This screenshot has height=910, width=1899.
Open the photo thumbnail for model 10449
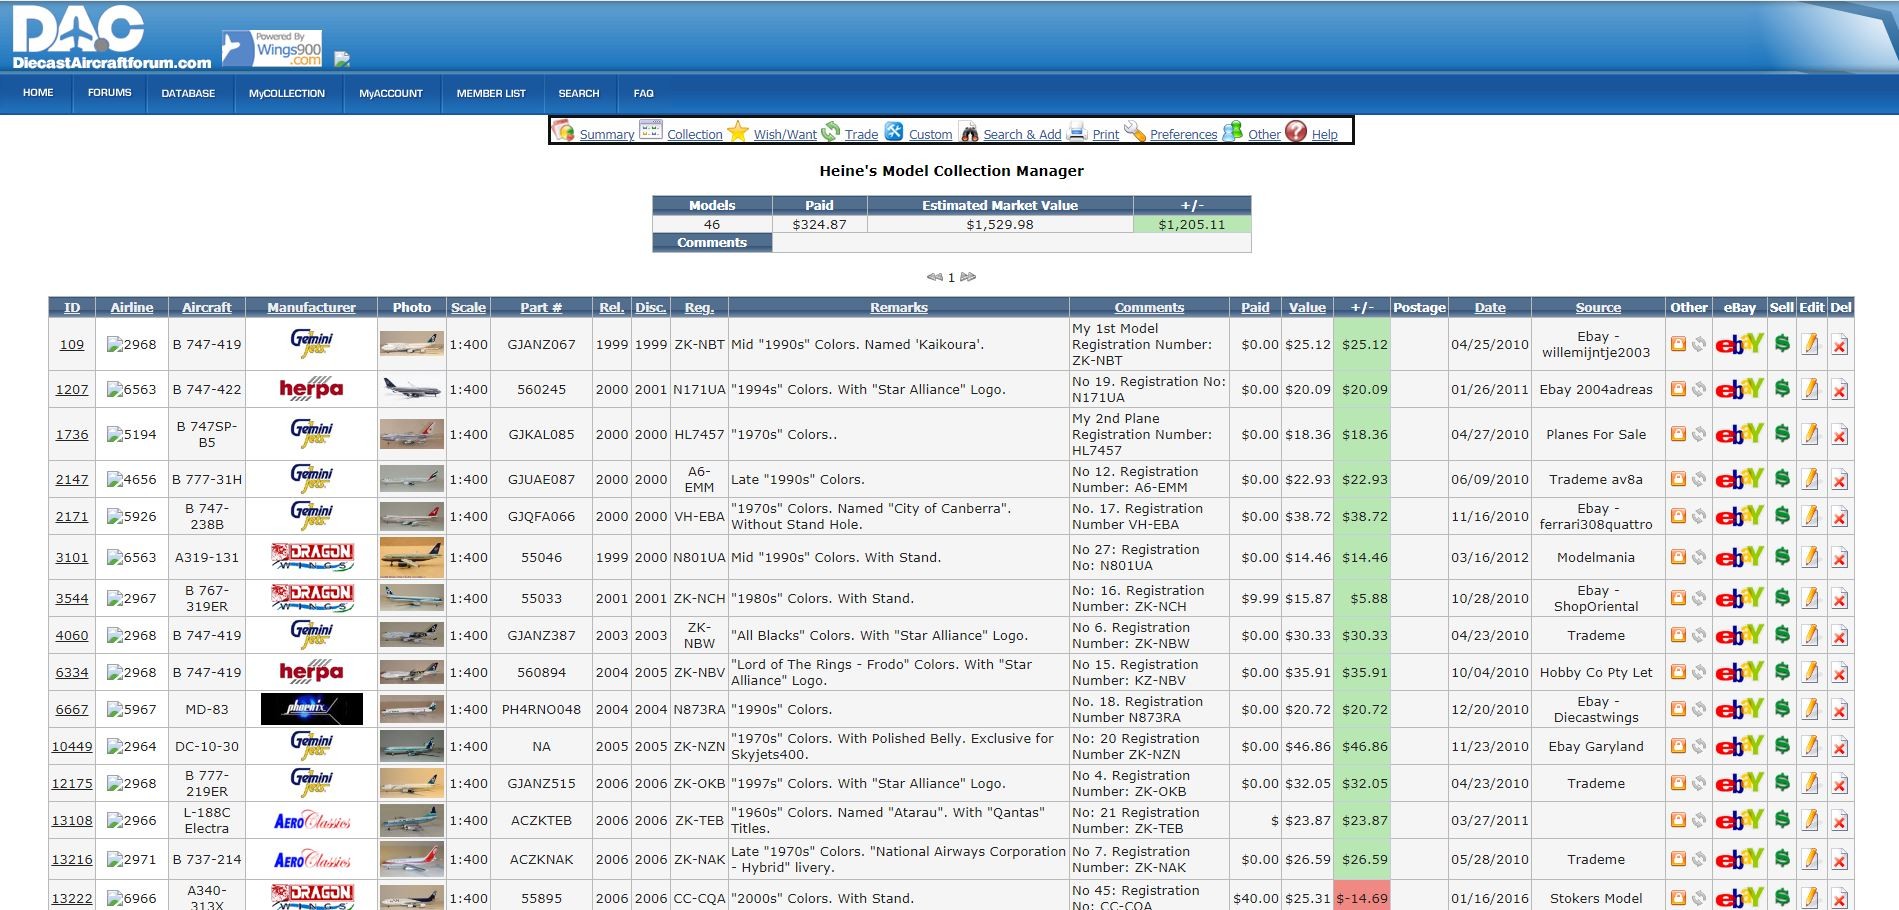coord(412,746)
